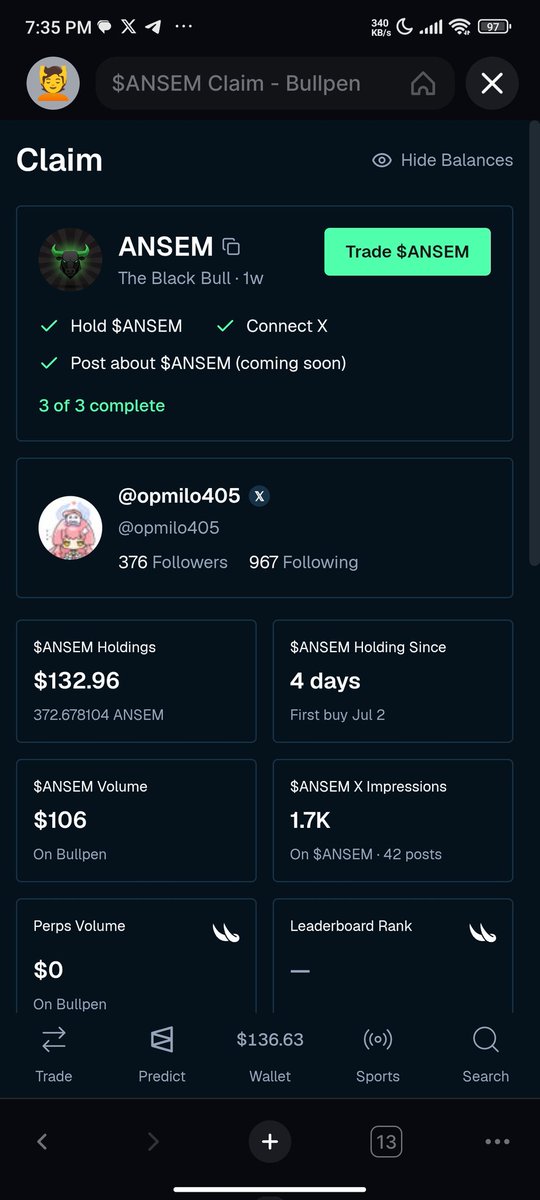Screen dimensions: 540x1200
Task: Open the Search tab icon
Action: point(486,1041)
